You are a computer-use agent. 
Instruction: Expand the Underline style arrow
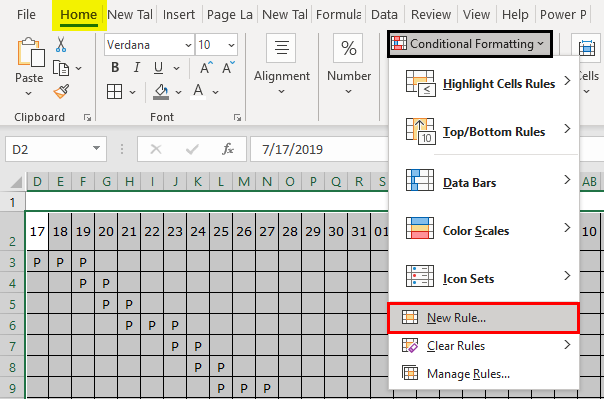point(176,69)
